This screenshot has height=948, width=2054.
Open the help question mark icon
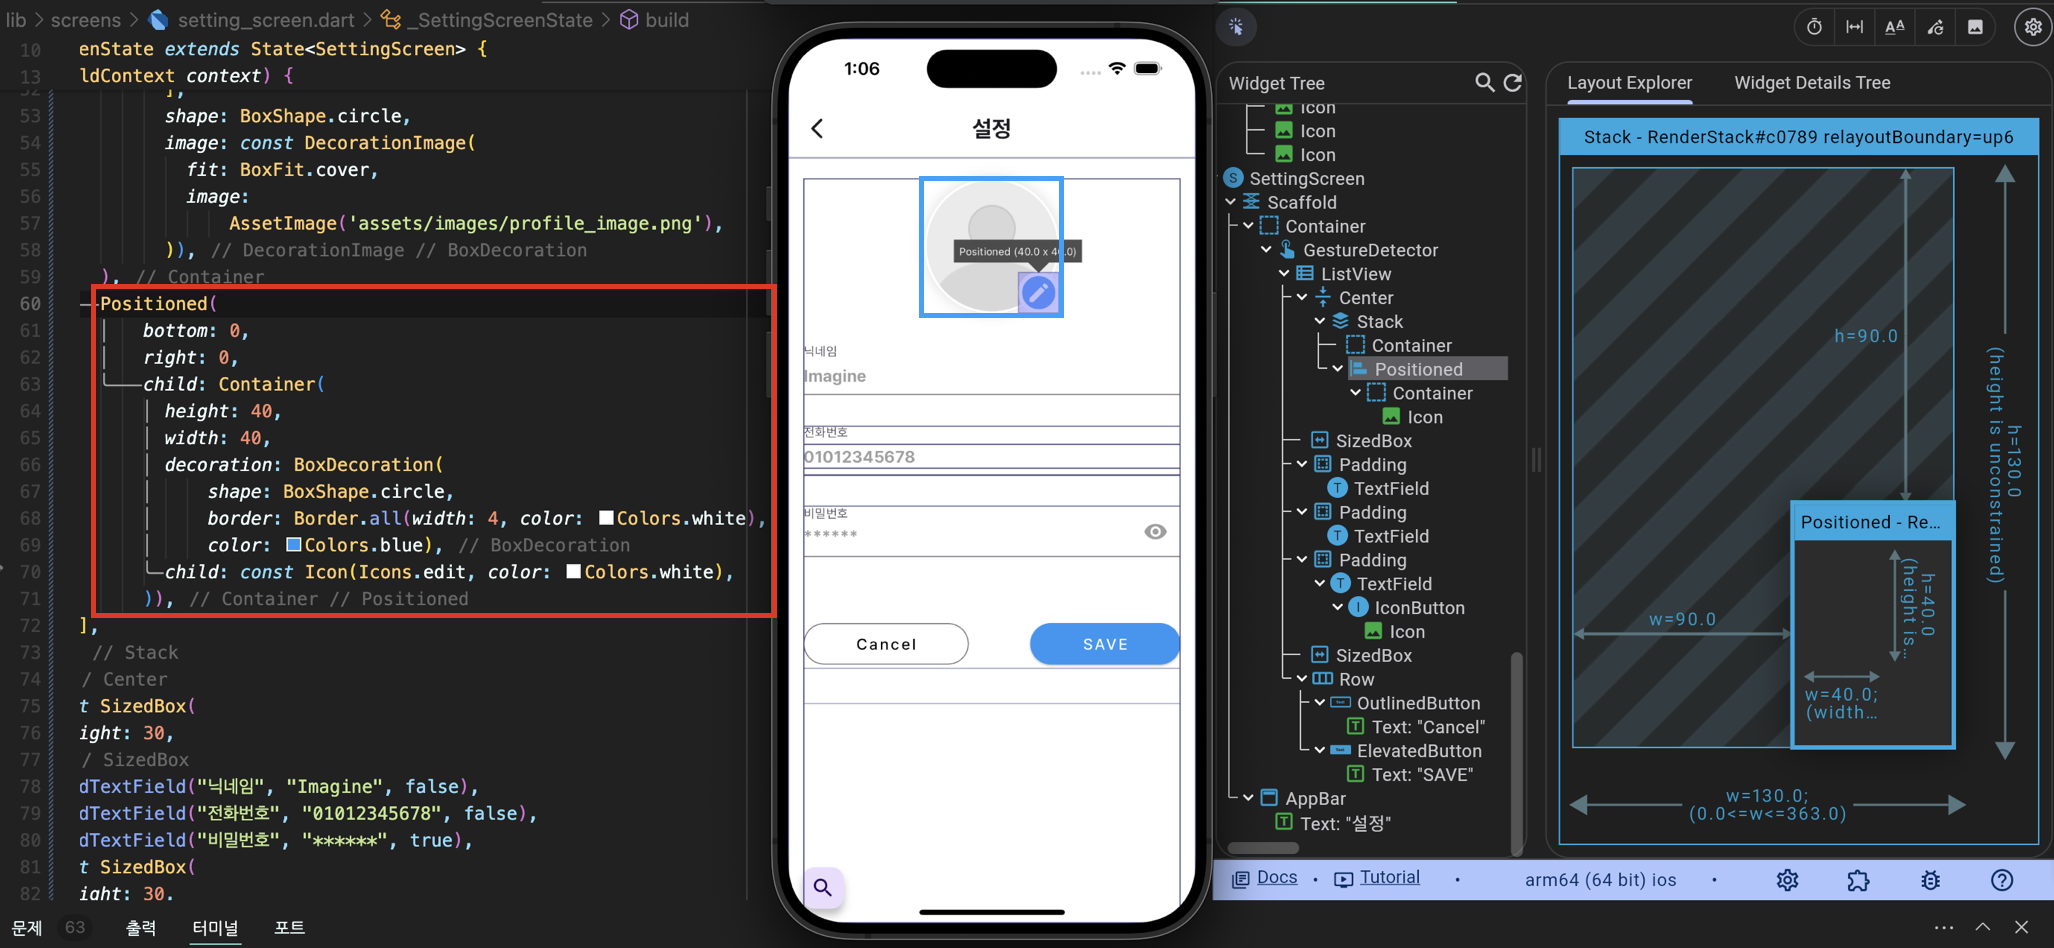pyautogui.click(x=2001, y=880)
